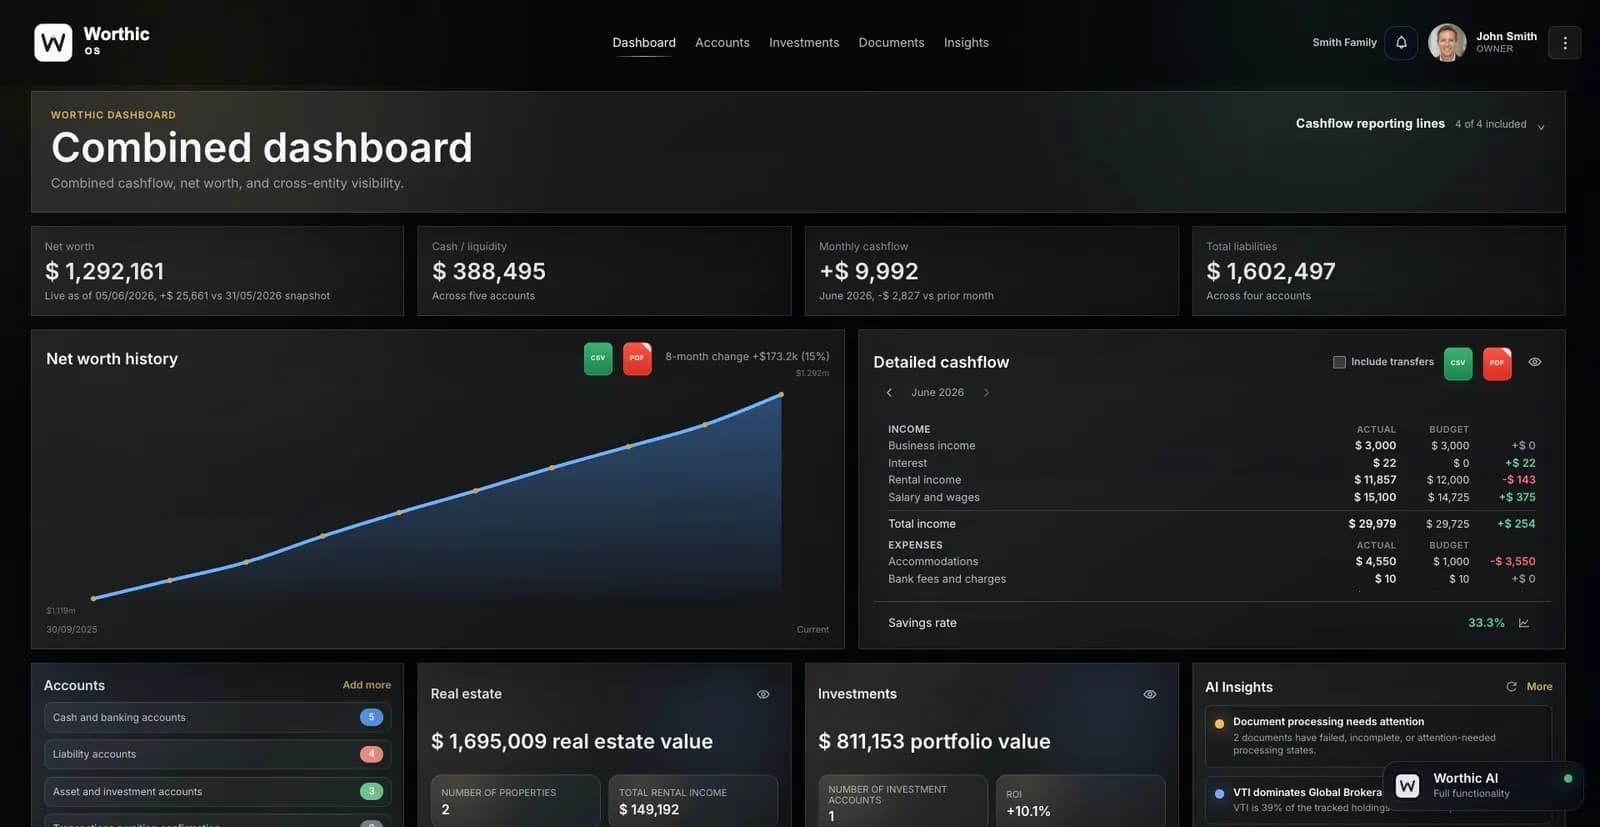Go to previous month in cashflow
1600x827 pixels.
pyautogui.click(x=889, y=393)
